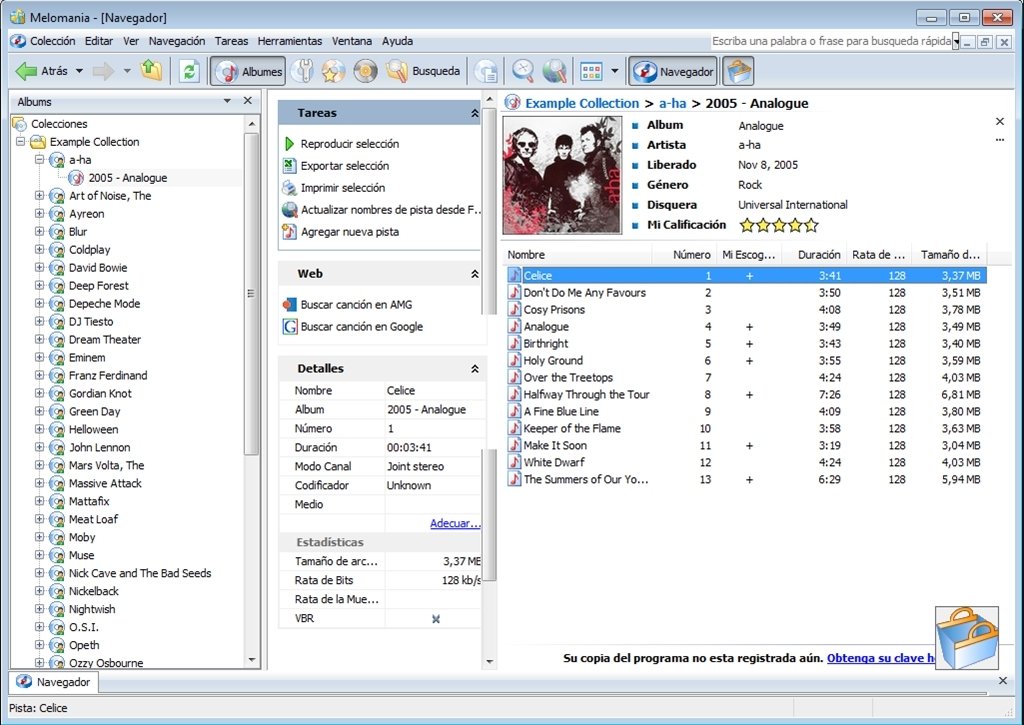Click the large shopping bag purchase icon
1024x725 pixels.
click(967, 638)
